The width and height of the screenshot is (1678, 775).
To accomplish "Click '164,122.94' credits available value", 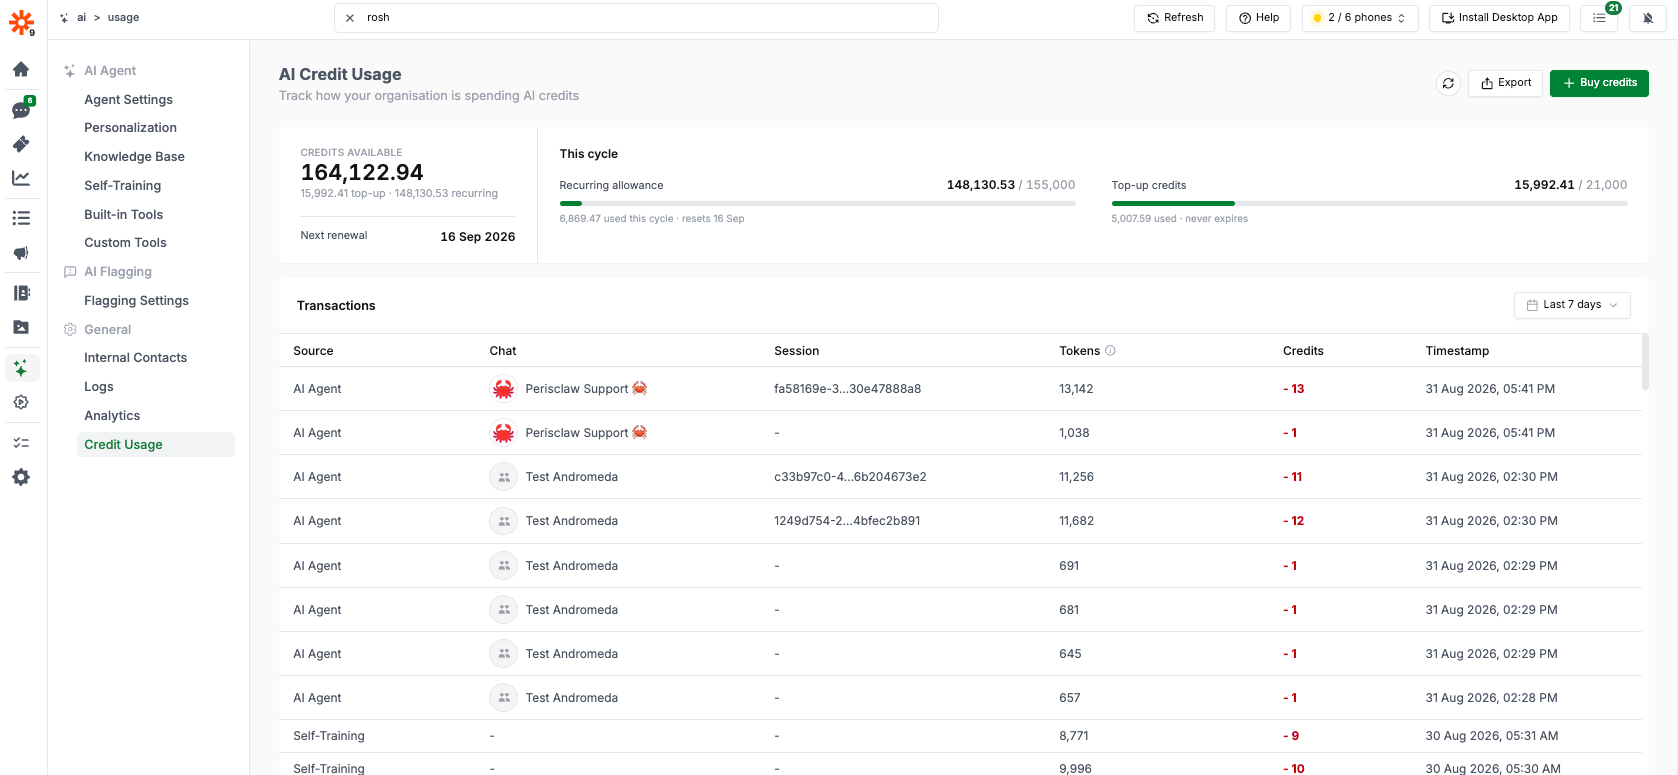I will pos(362,173).
